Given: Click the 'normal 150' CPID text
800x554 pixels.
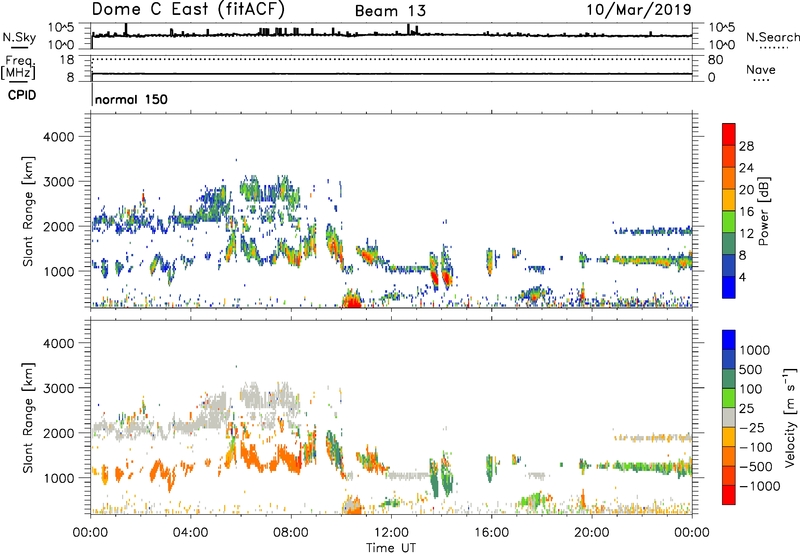Looking at the screenshot, I should point(131,99).
